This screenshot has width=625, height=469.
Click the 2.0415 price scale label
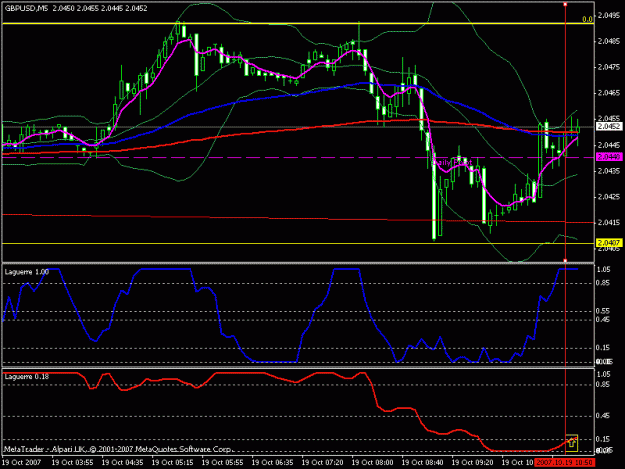point(609,223)
